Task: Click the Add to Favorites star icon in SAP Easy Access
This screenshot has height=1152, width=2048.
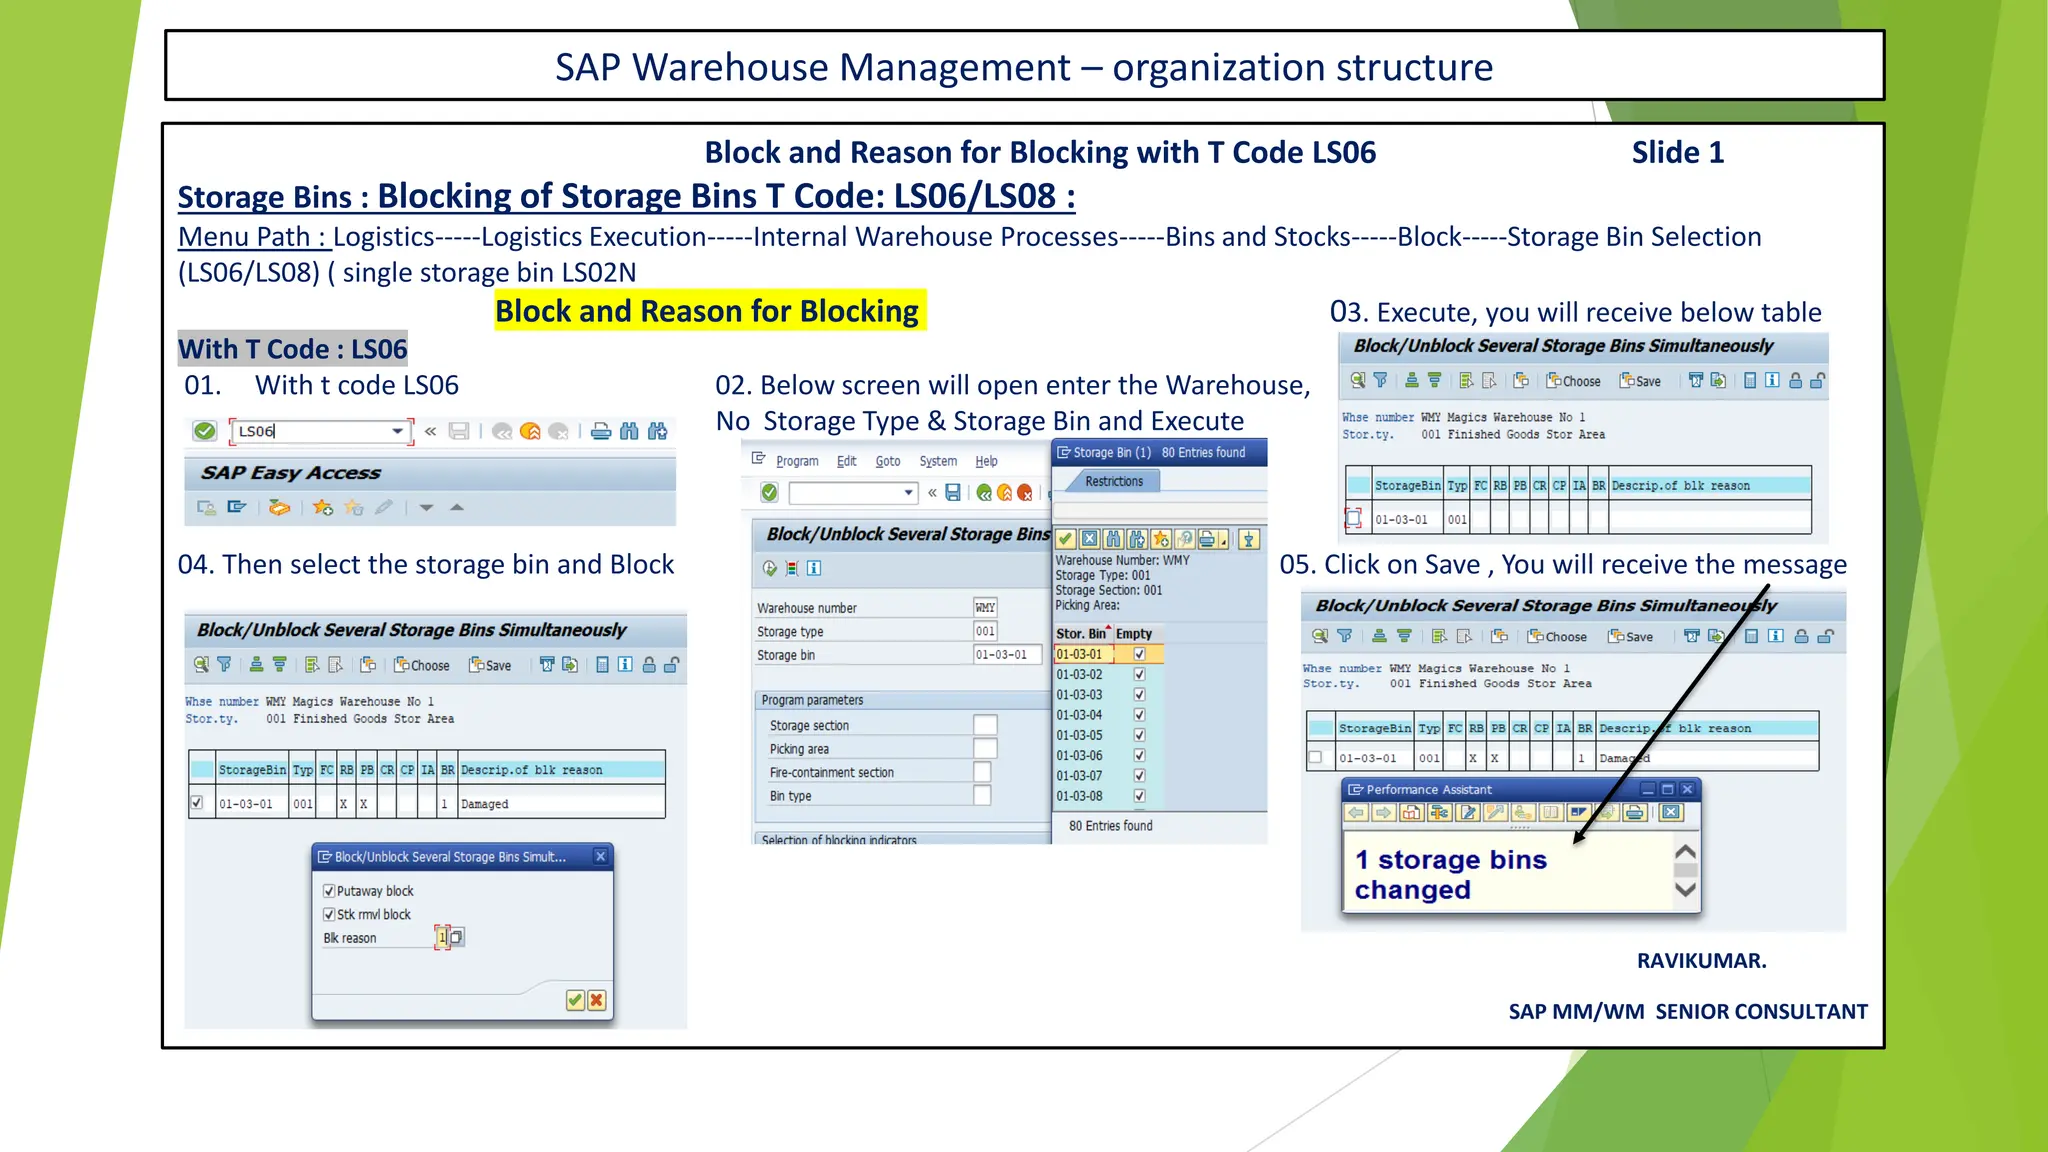Action: (x=323, y=508)
